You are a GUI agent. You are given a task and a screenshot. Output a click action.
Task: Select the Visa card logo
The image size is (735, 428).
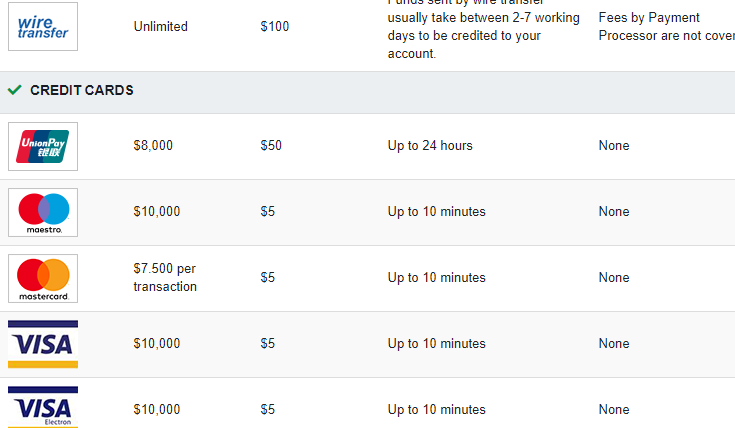coord(43,344)
